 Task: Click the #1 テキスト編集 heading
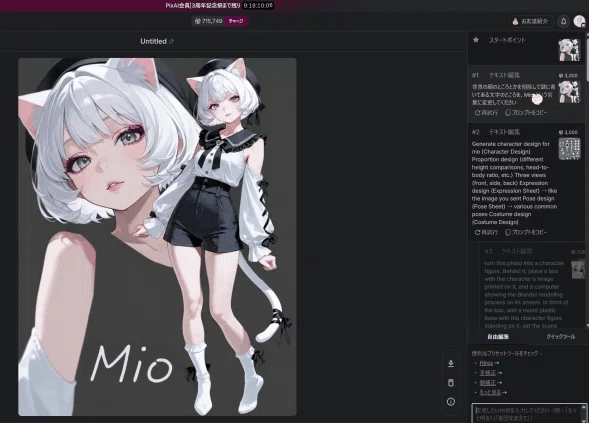496,76
